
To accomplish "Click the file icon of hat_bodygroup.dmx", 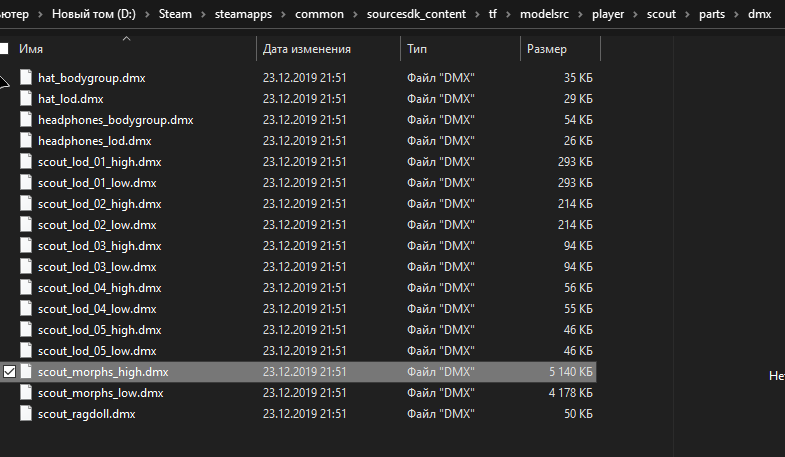I will [26, 78].
